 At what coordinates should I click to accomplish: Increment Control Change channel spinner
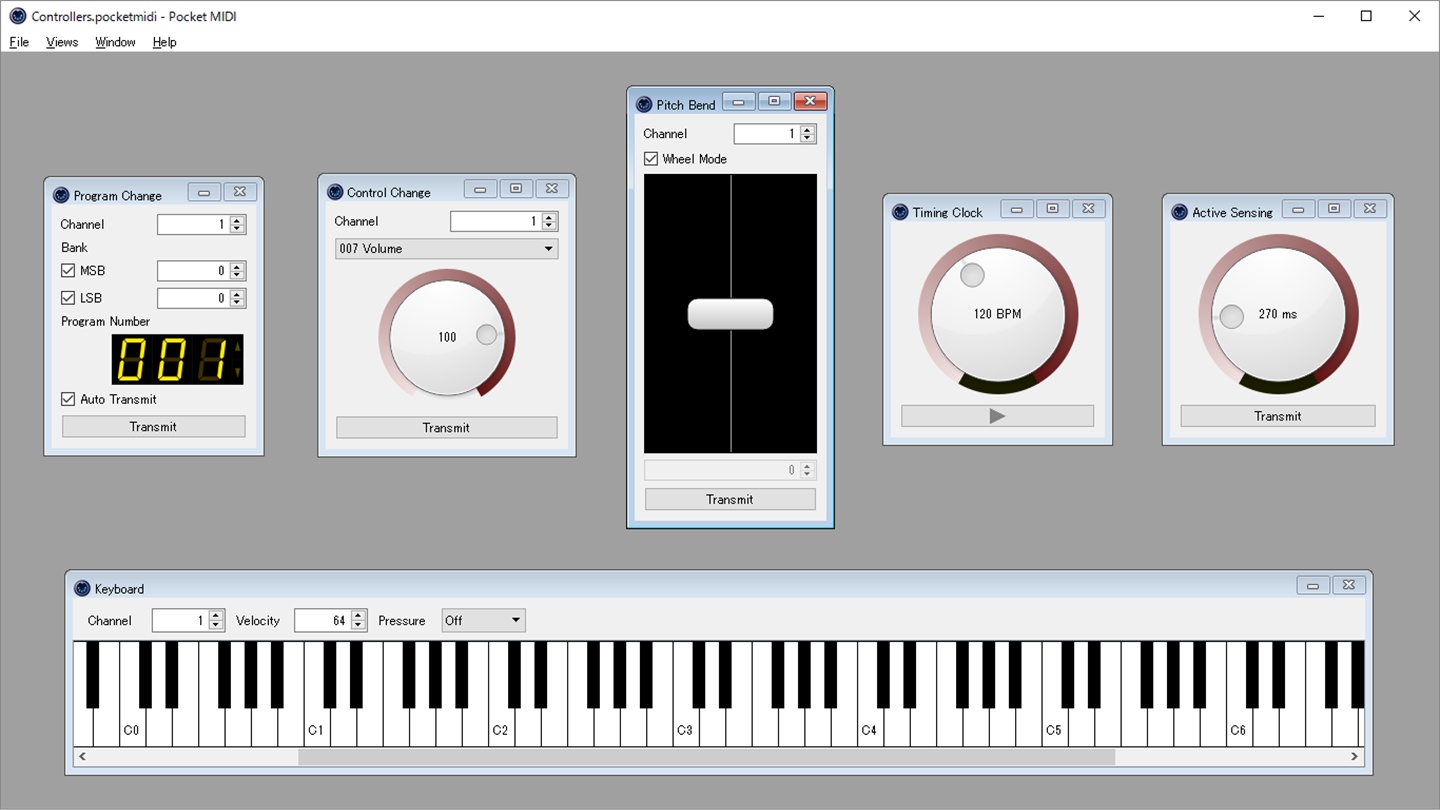549,217
